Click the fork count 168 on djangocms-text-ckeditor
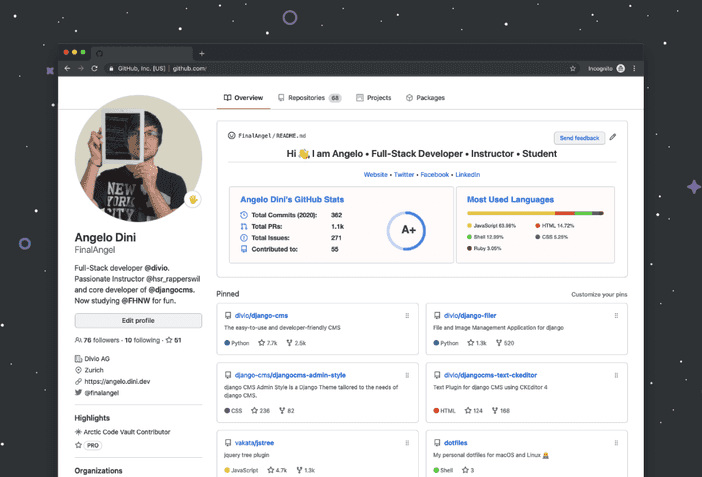702x477 pixels. [501, 411]
